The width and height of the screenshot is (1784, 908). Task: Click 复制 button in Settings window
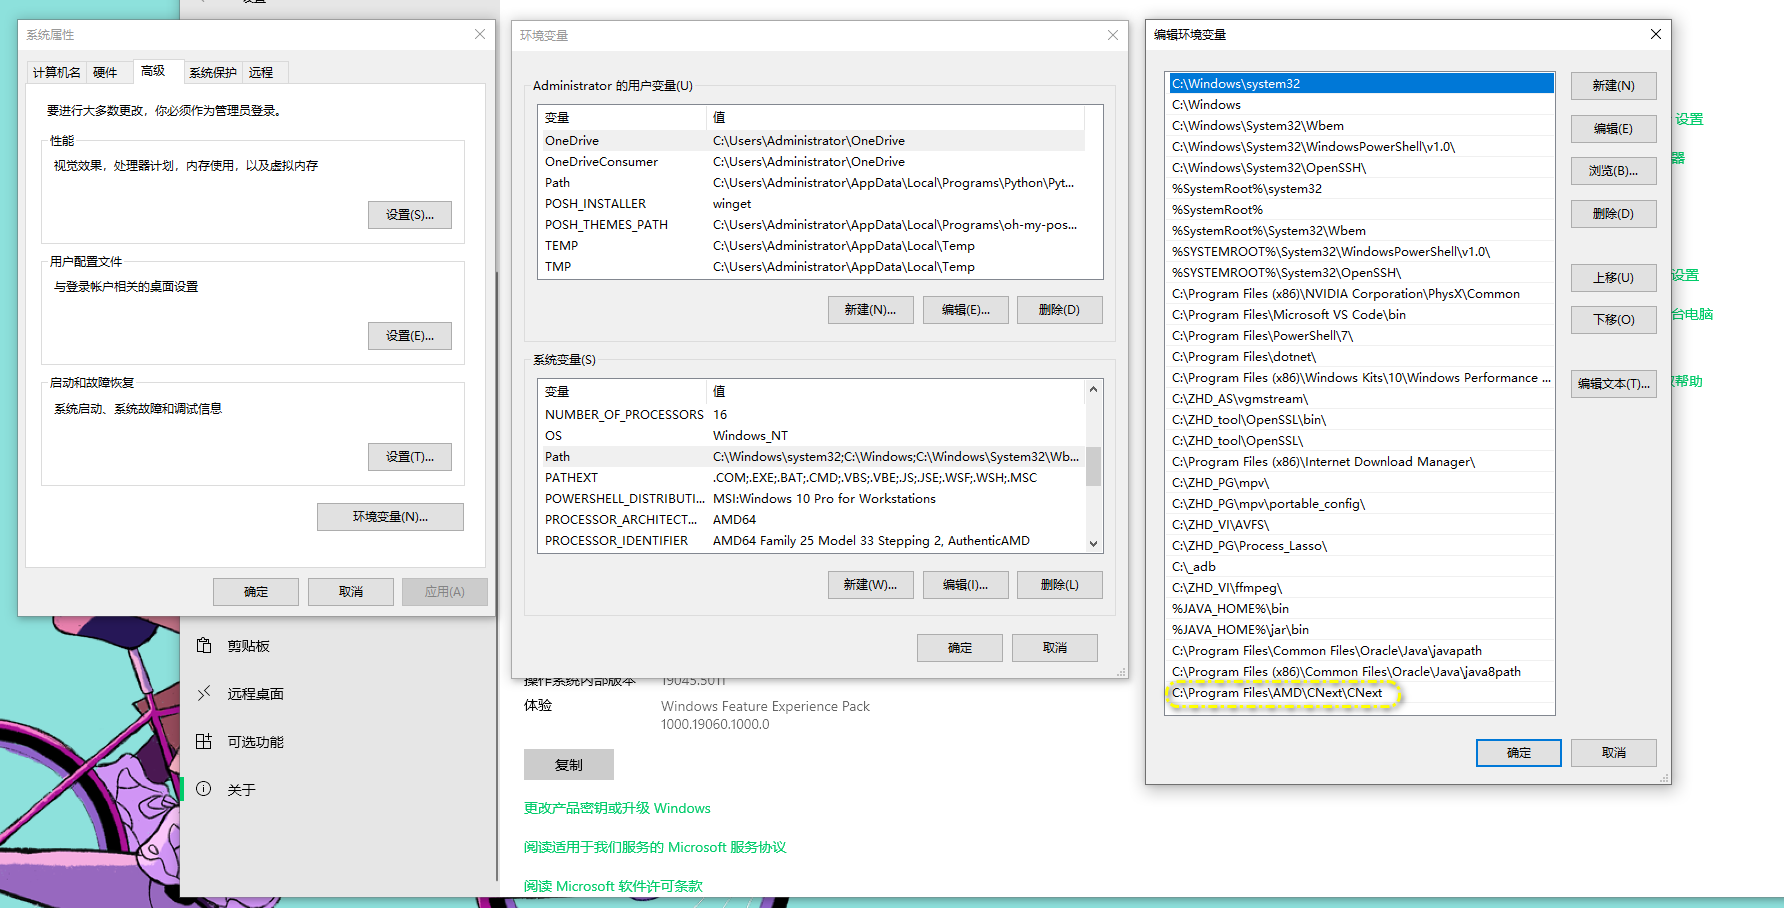(569, 765)
